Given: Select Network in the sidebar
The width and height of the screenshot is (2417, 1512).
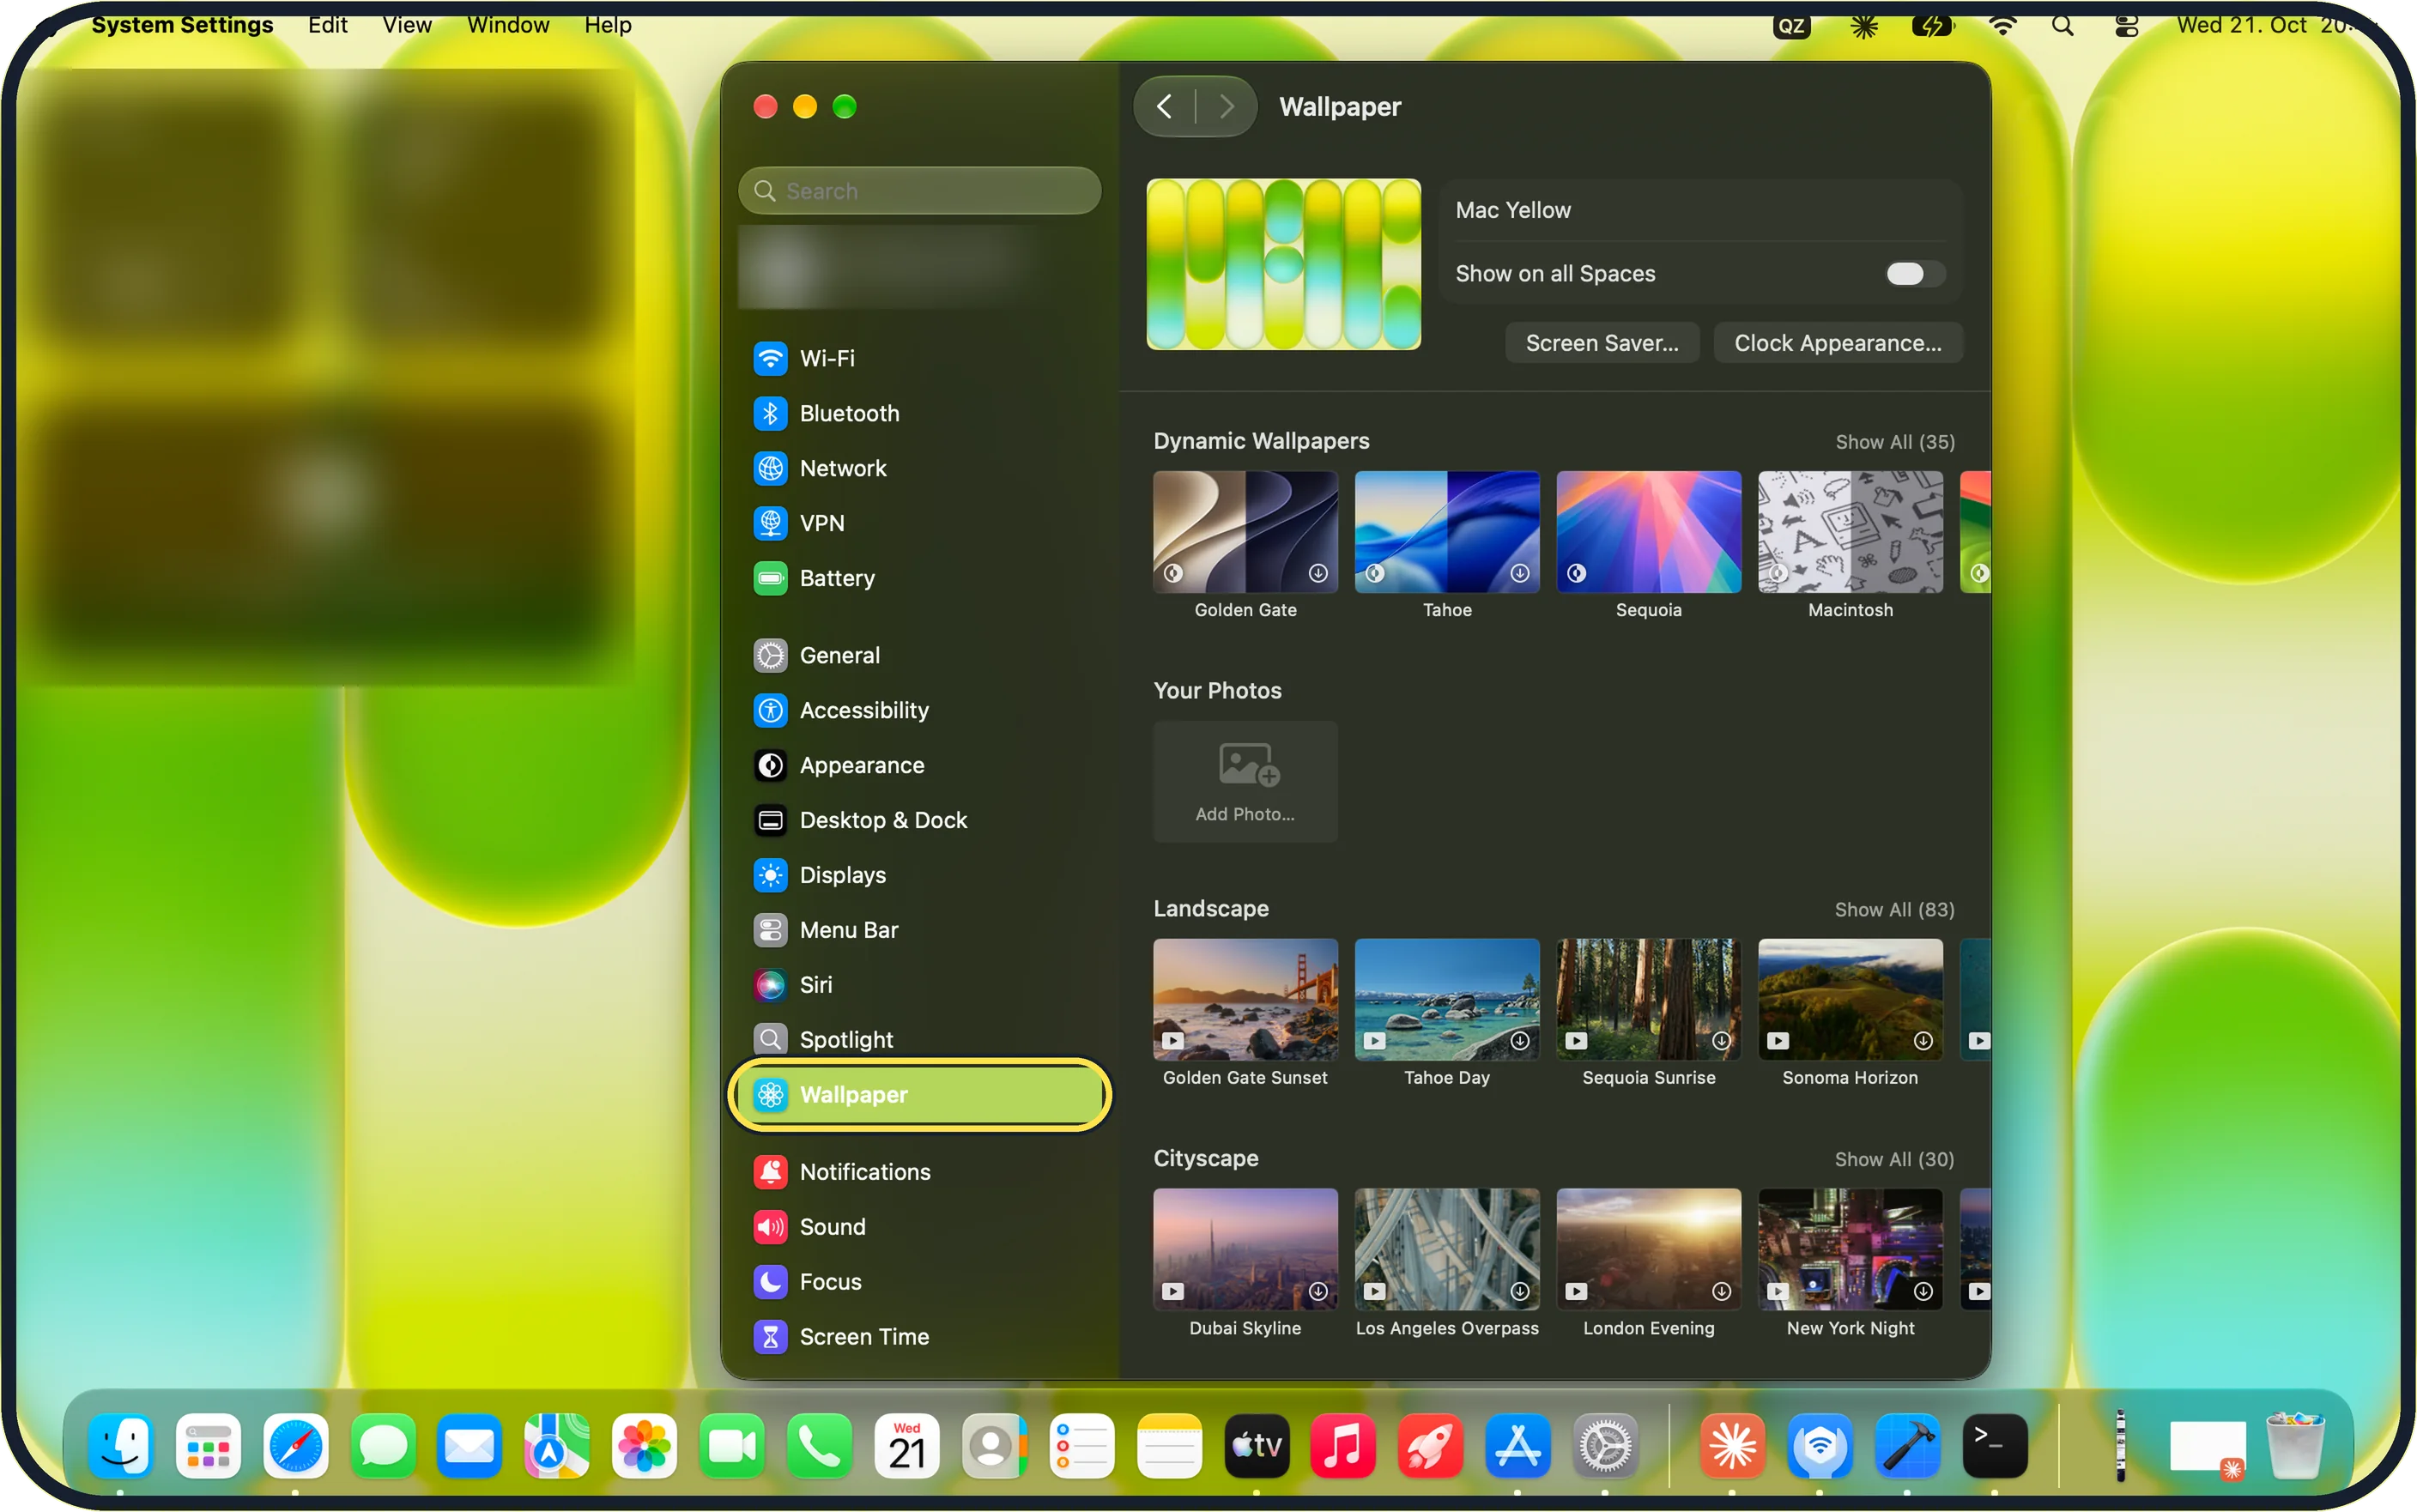Looking at the screenshot, I should [x=919, y=468].
